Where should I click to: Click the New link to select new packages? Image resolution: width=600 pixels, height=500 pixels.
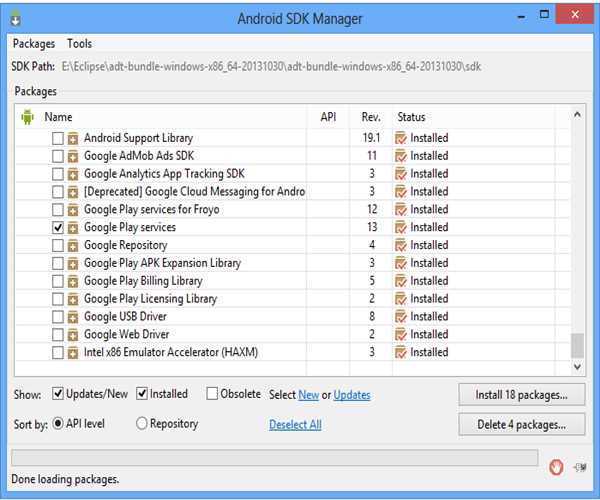308,395
